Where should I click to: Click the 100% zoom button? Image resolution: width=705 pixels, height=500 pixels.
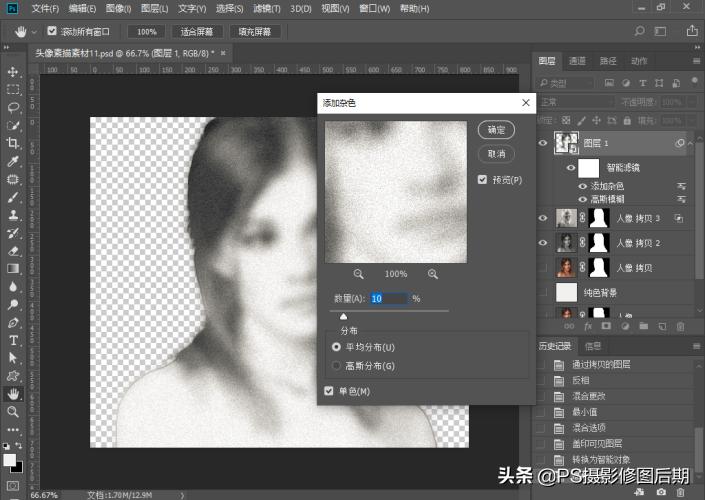[x=147, y=31]
